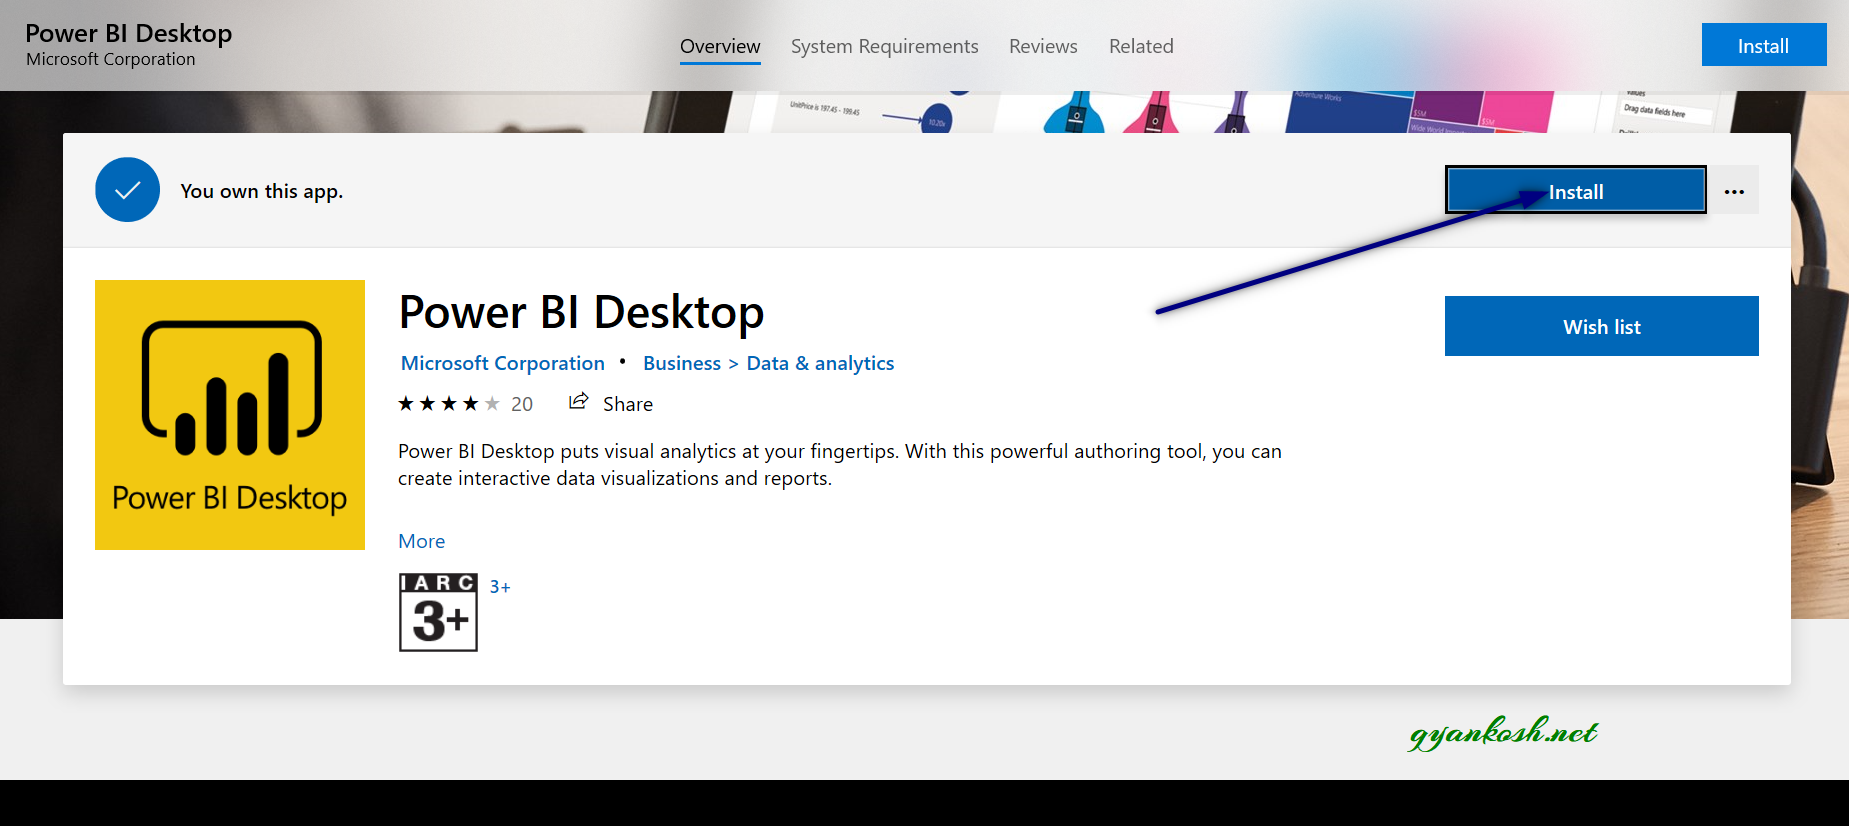The image size is (1849, 826).
Task: Click 'Power BI Desktop' title in header
Action: pos(129,33)
